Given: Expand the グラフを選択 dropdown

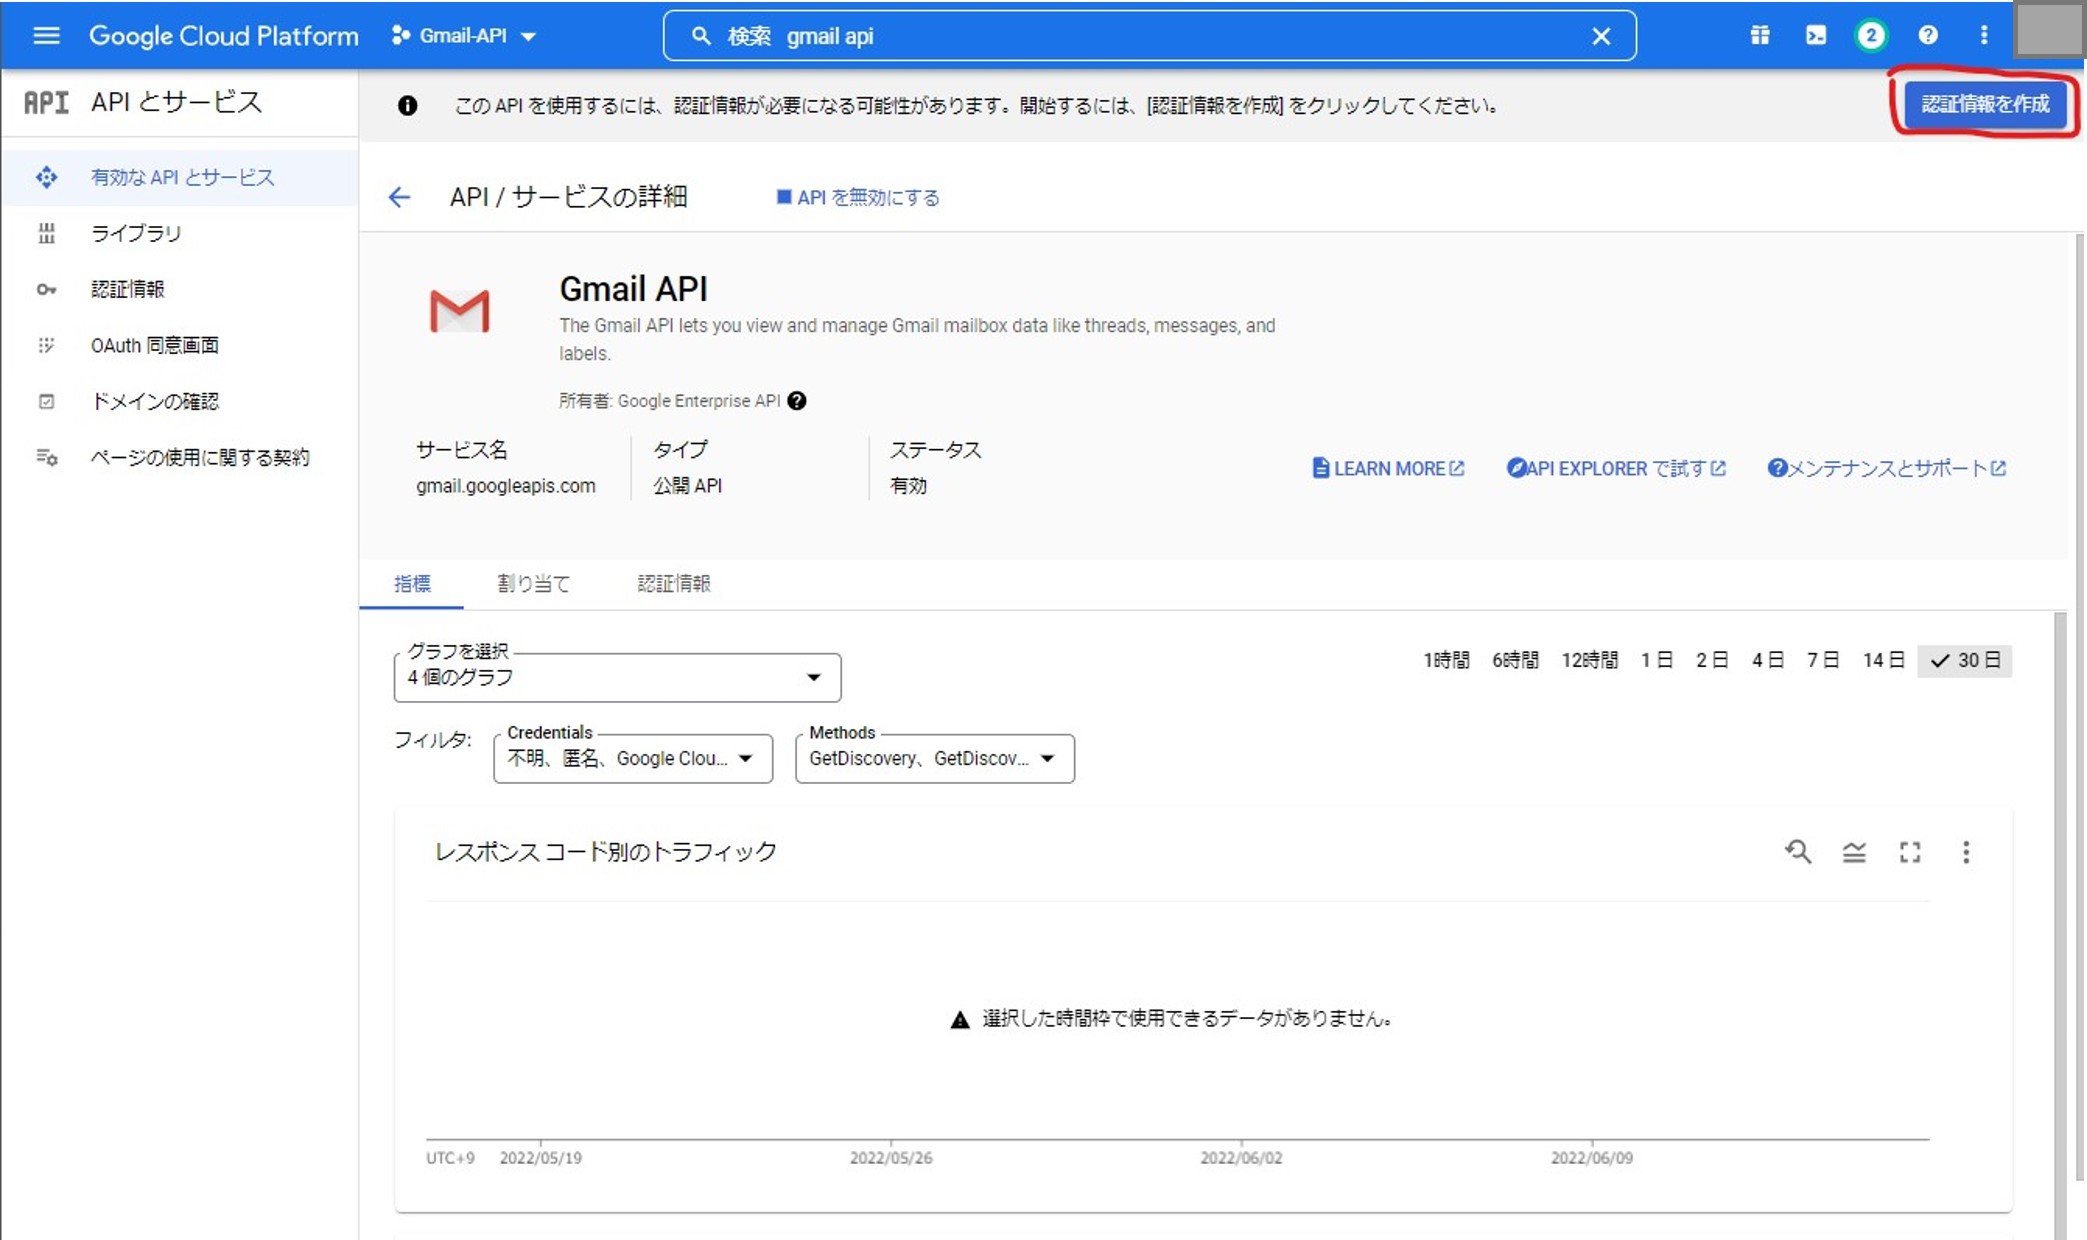Looking at the screenshot, I should 617,677.
